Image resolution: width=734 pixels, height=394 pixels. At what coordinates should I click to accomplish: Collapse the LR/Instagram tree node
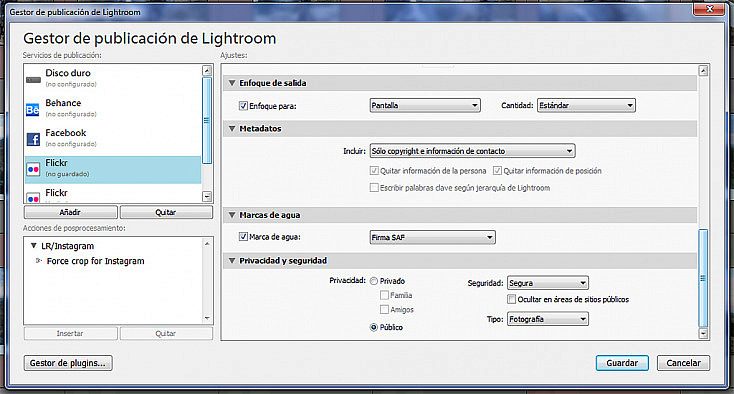[34, 246]
